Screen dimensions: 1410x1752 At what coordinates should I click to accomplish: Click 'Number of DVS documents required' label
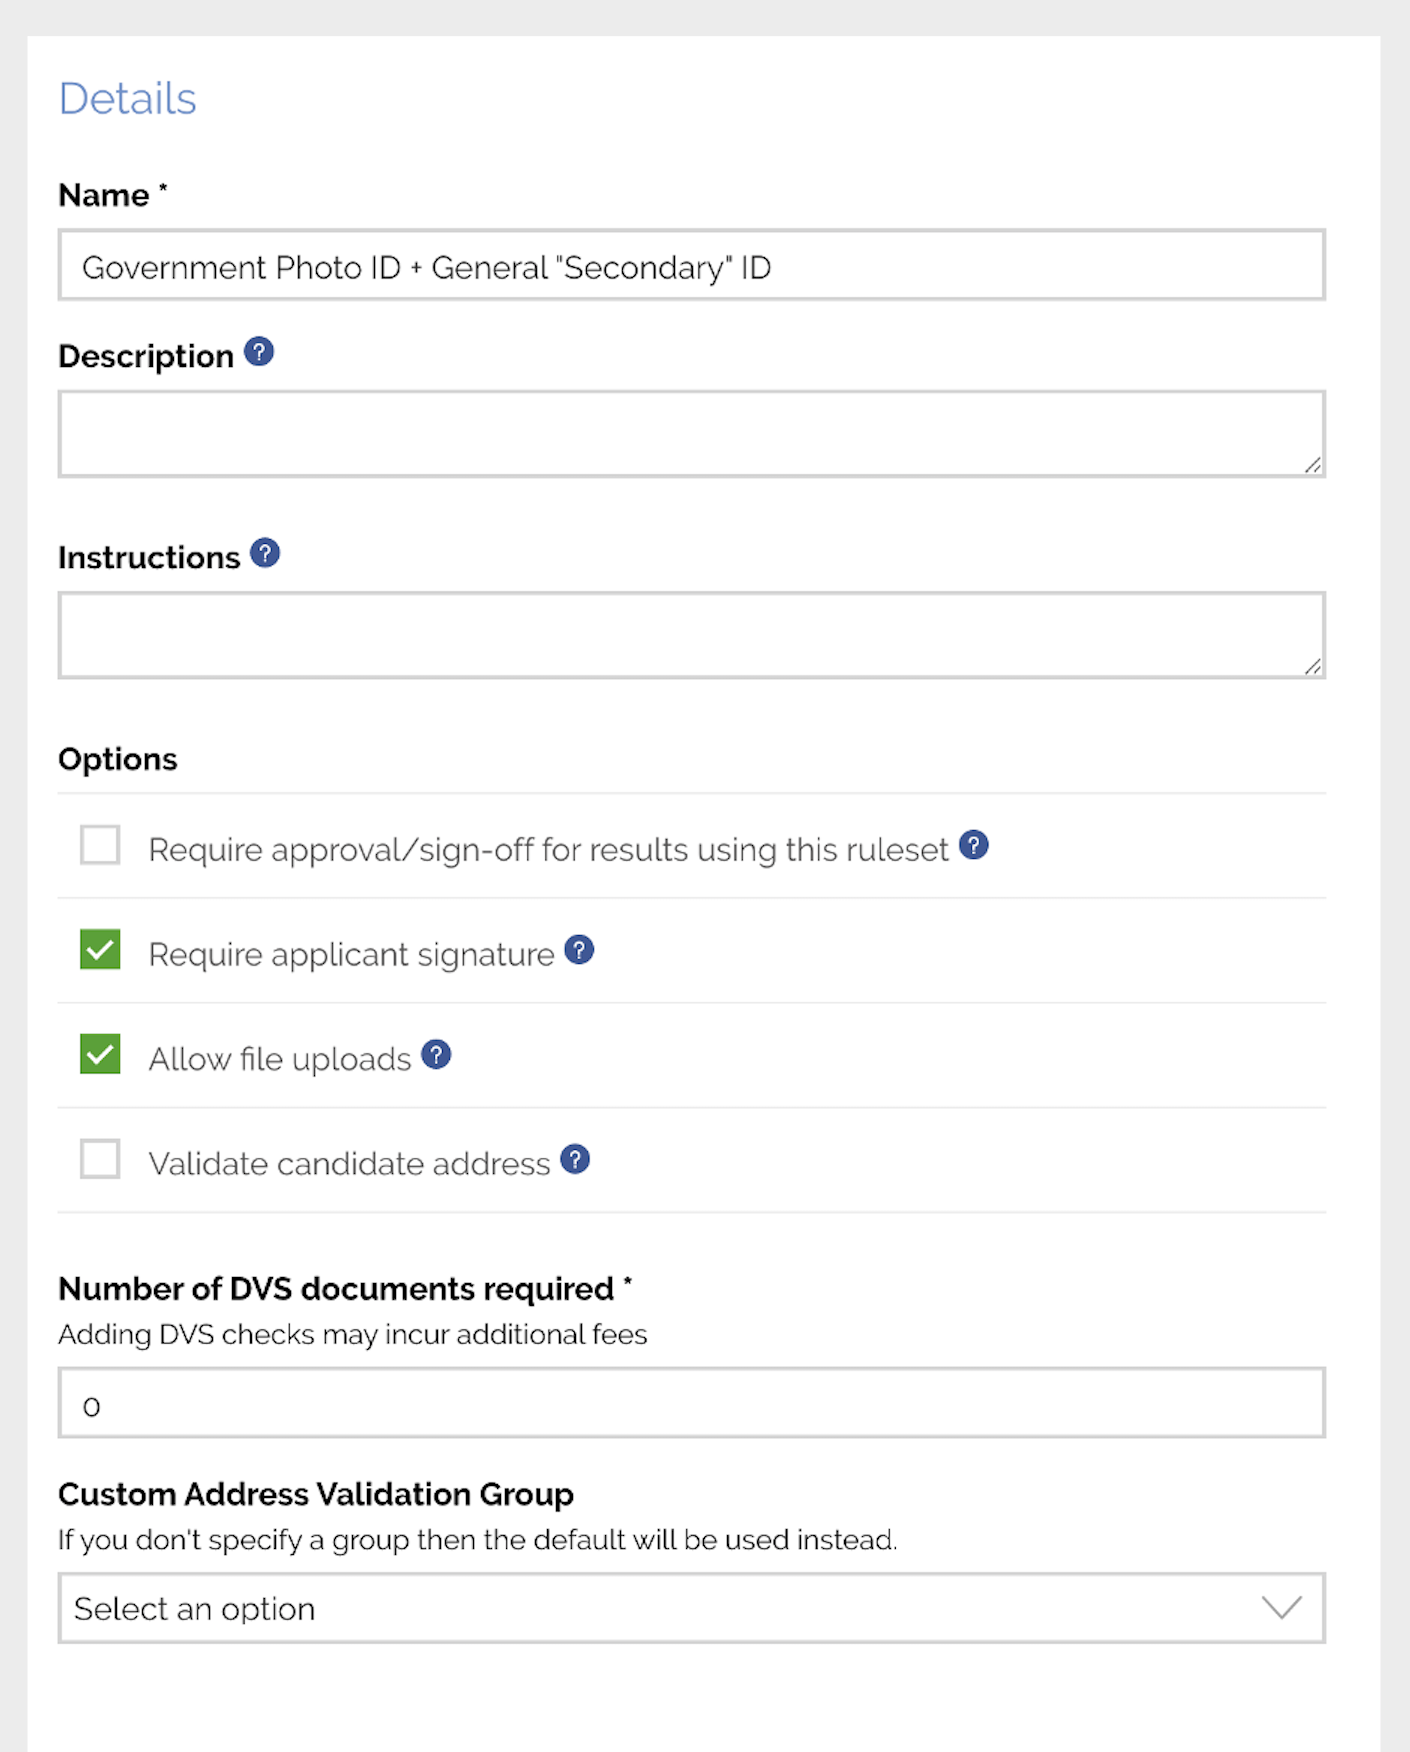(x=345, y=1289)
